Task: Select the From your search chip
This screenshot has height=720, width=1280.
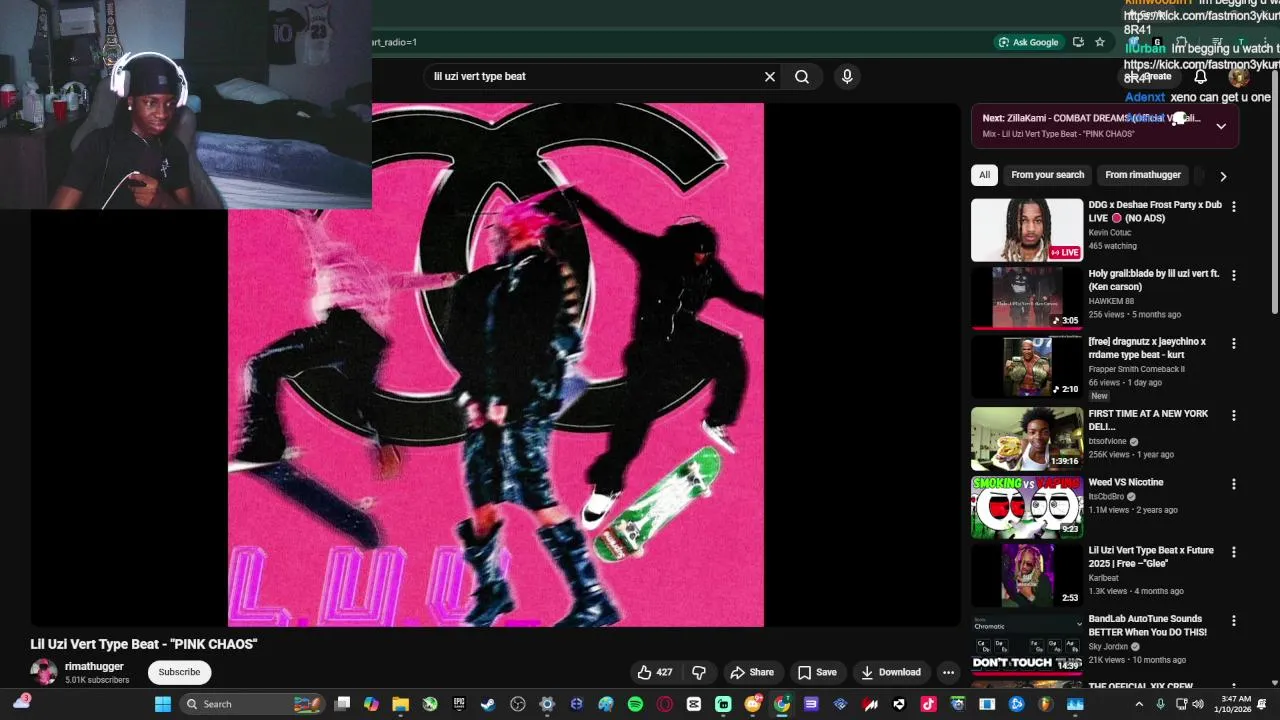Action: coord(1047,175)
